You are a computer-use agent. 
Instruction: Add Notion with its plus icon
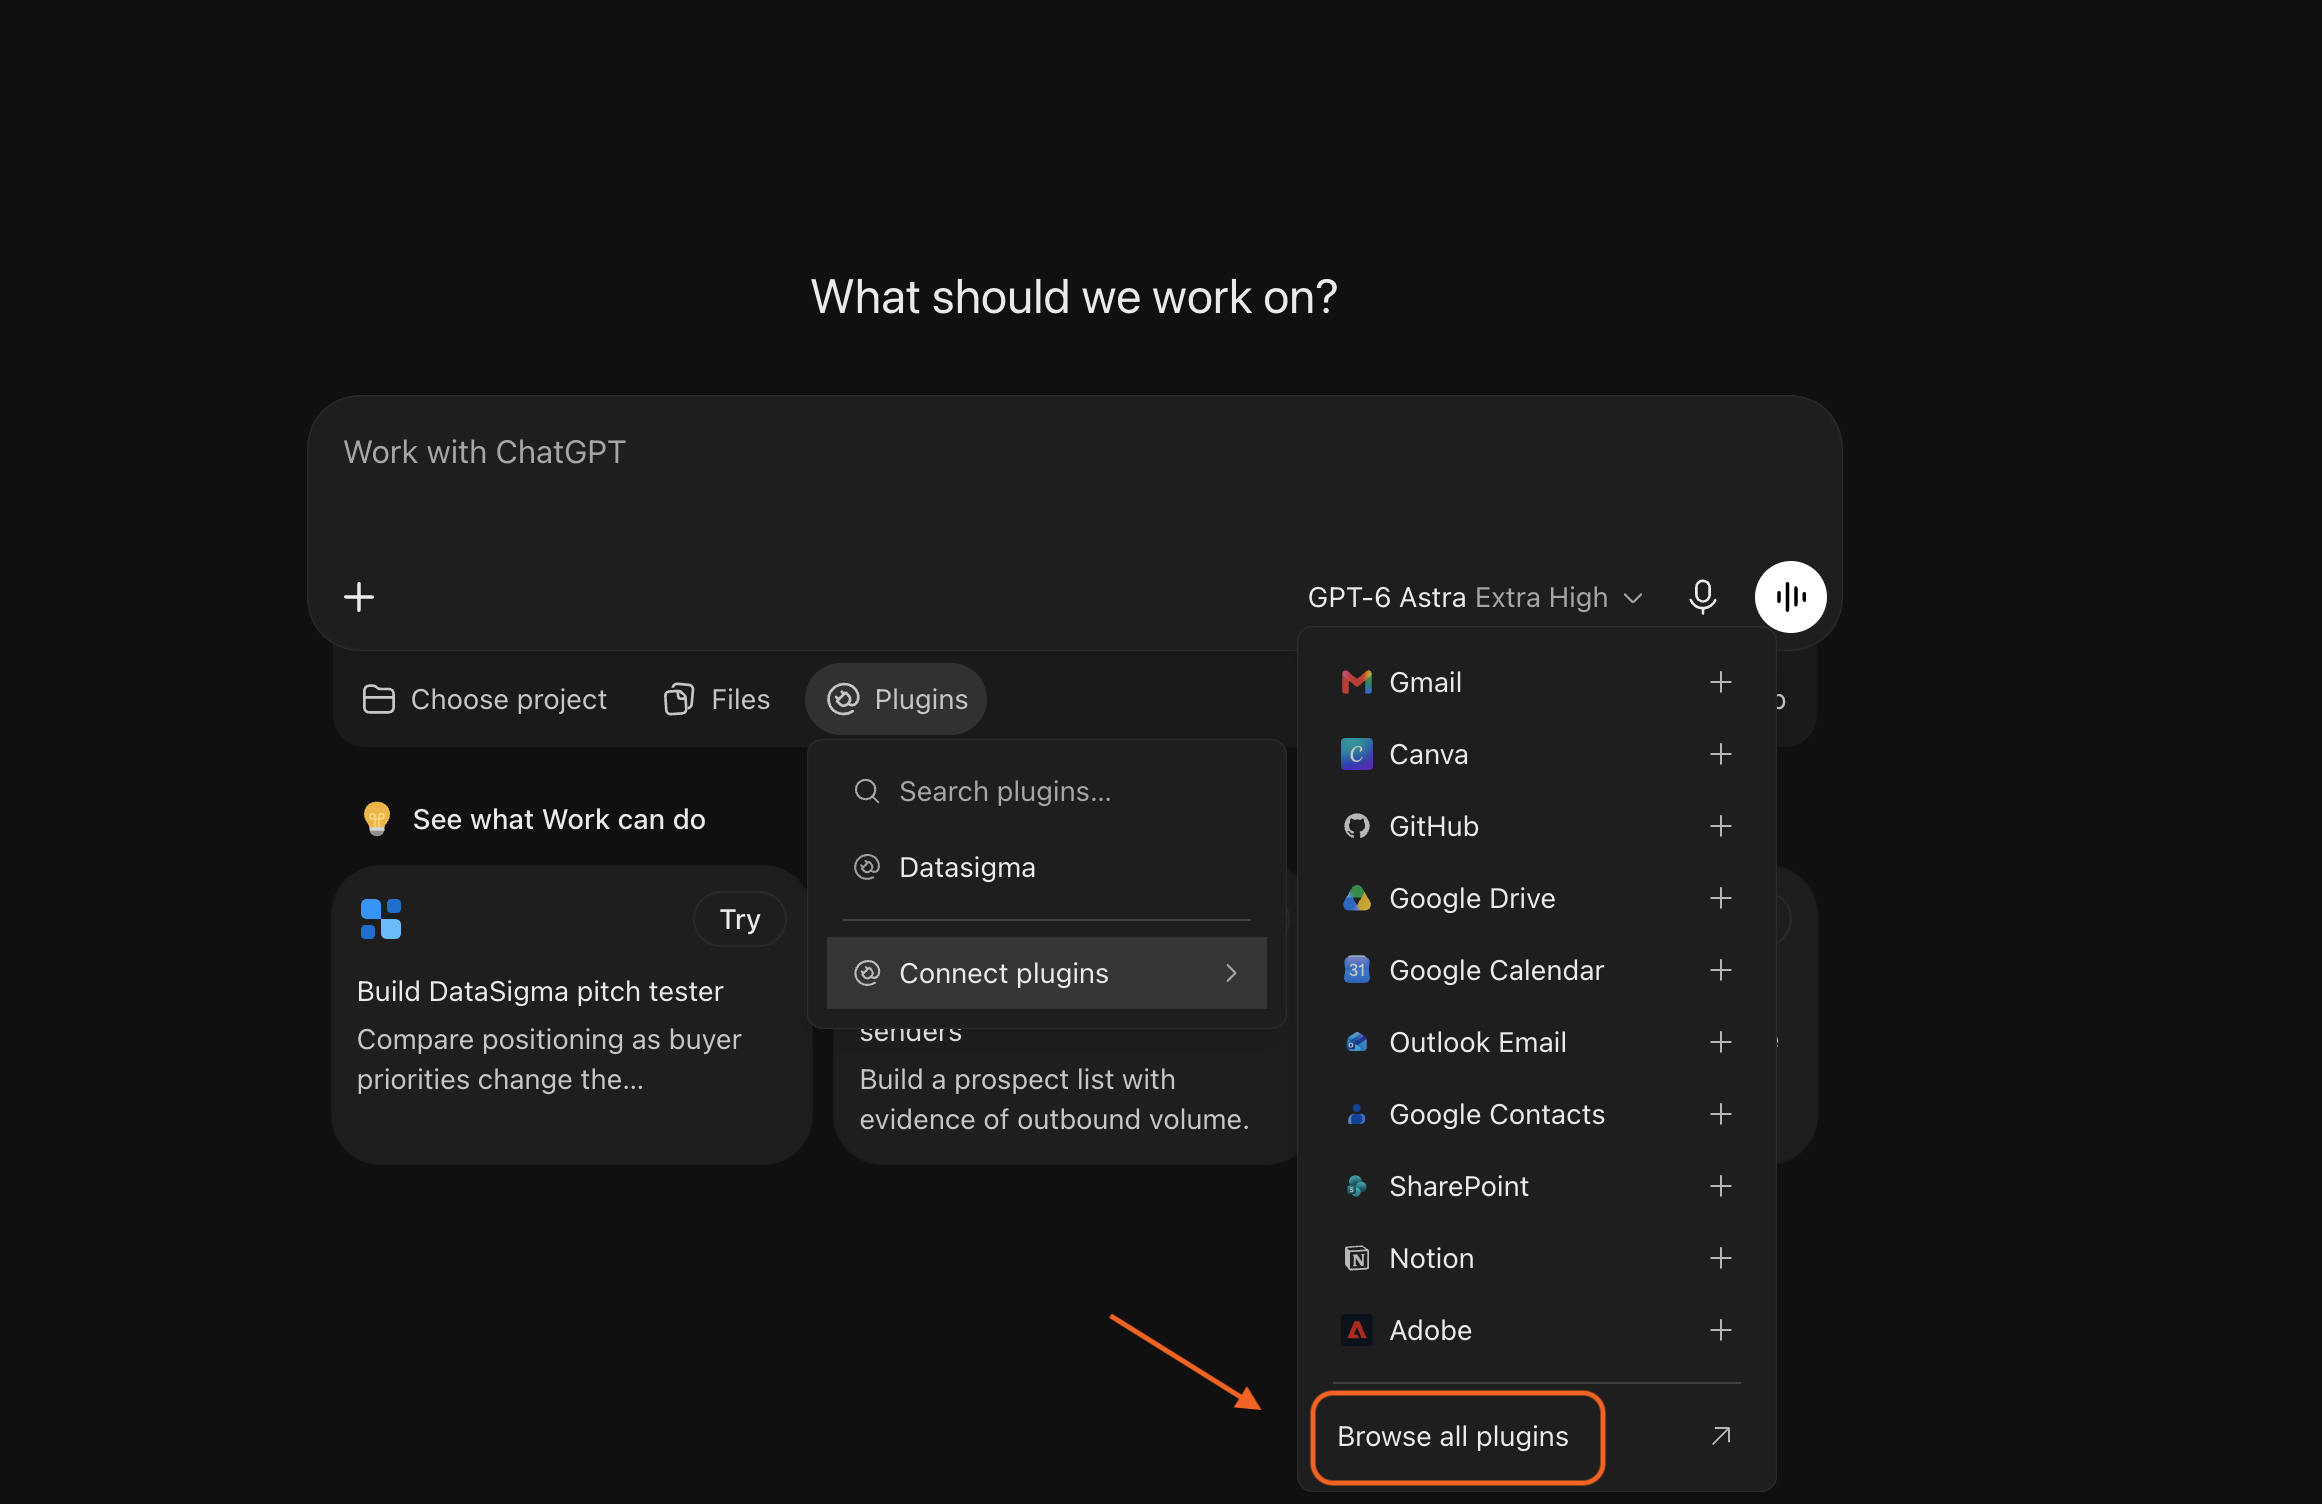[x=1720, y=1258]
